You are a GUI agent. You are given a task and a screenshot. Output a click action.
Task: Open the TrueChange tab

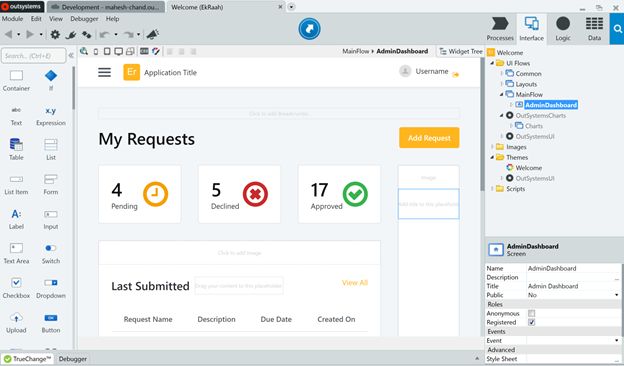[x=28, y=359]
